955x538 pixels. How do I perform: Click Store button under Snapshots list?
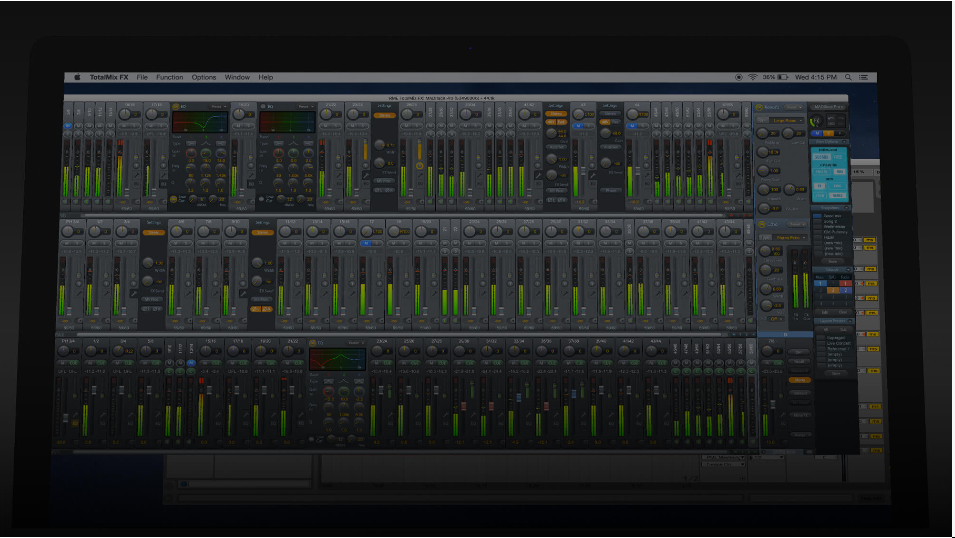point(833,261)
